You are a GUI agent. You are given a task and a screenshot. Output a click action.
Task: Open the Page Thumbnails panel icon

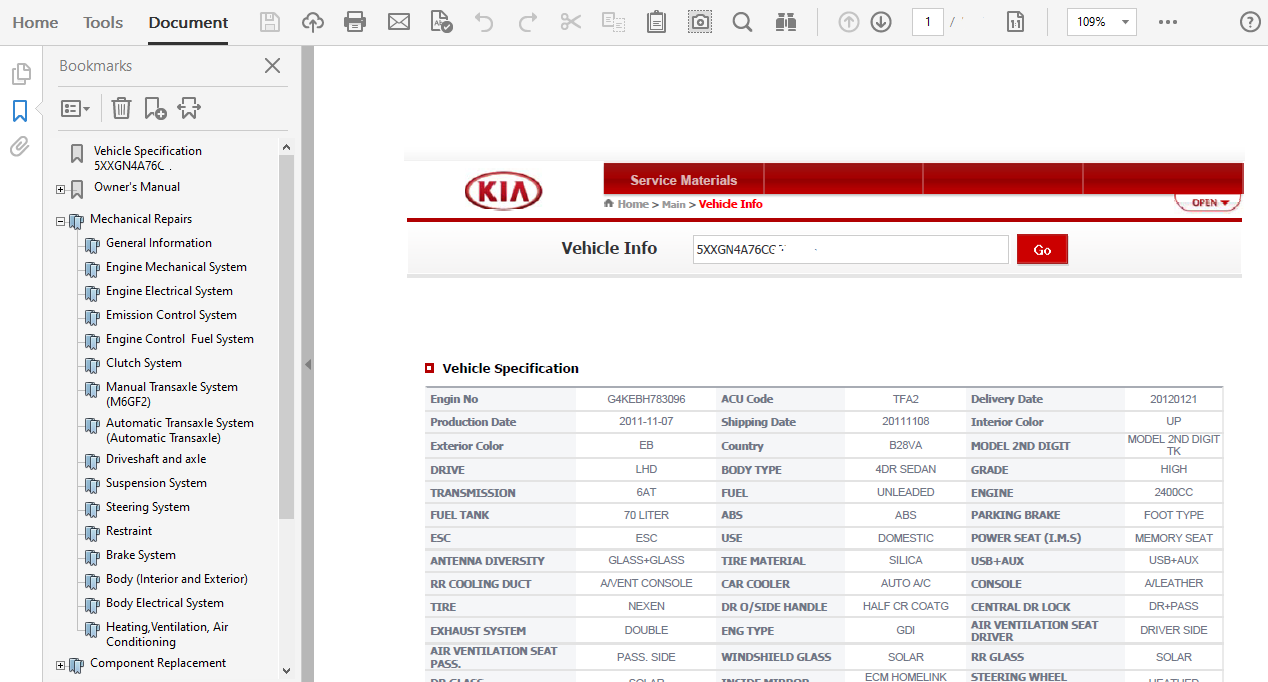(x=20, y=74)
